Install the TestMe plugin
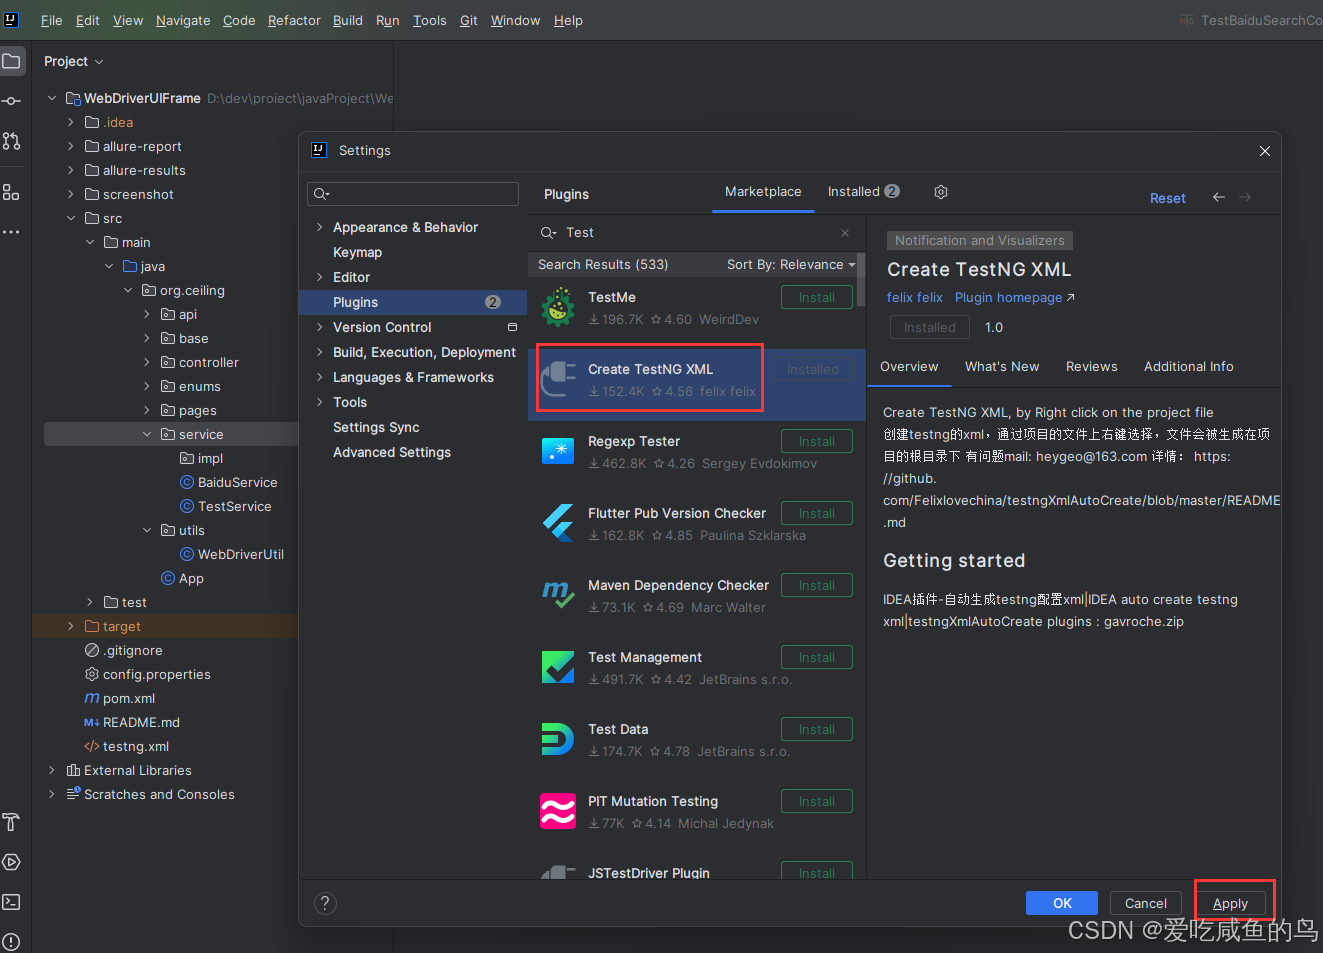 [817, 297]
